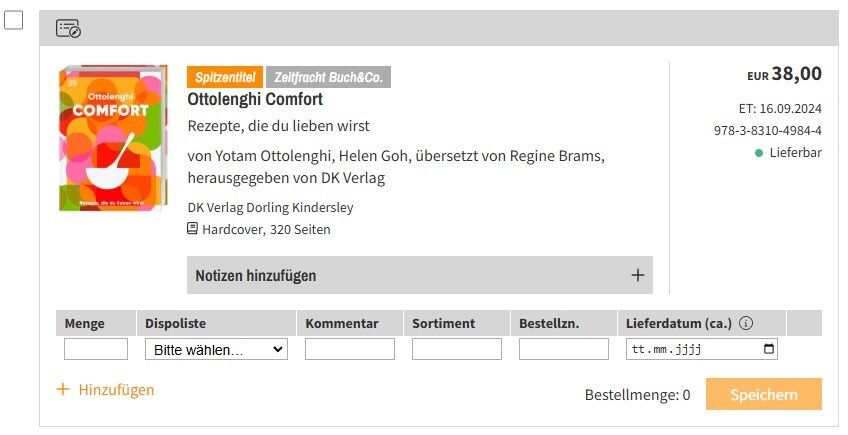Screen dimensions: 848x435
Task: Expand the Notizen hinzufügen section
Action: pyautogui.click(x=420, y=275)
